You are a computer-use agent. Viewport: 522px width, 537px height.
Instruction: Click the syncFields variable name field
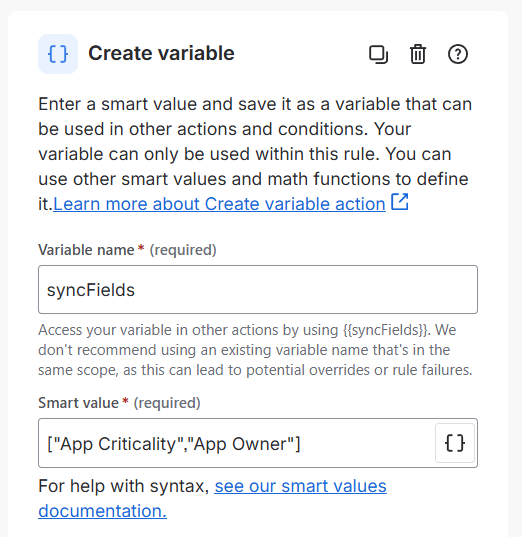tap(258, 289)
